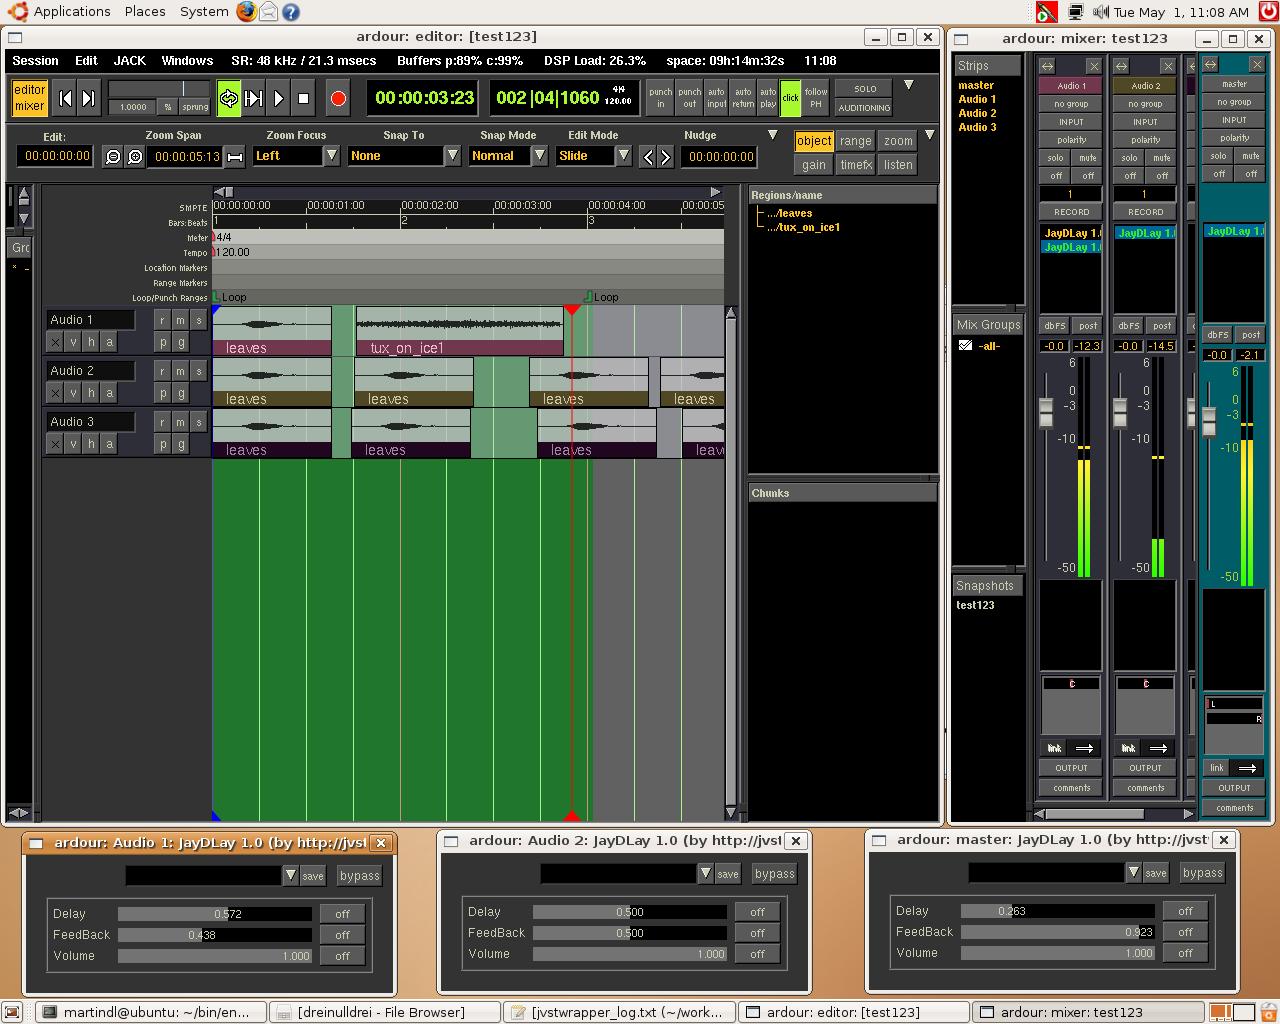Bypass the Audio 1 JayDLay plugin
Image resolution: width=1280 pixels, height=1024 pixels.
(x=359, y=876)
